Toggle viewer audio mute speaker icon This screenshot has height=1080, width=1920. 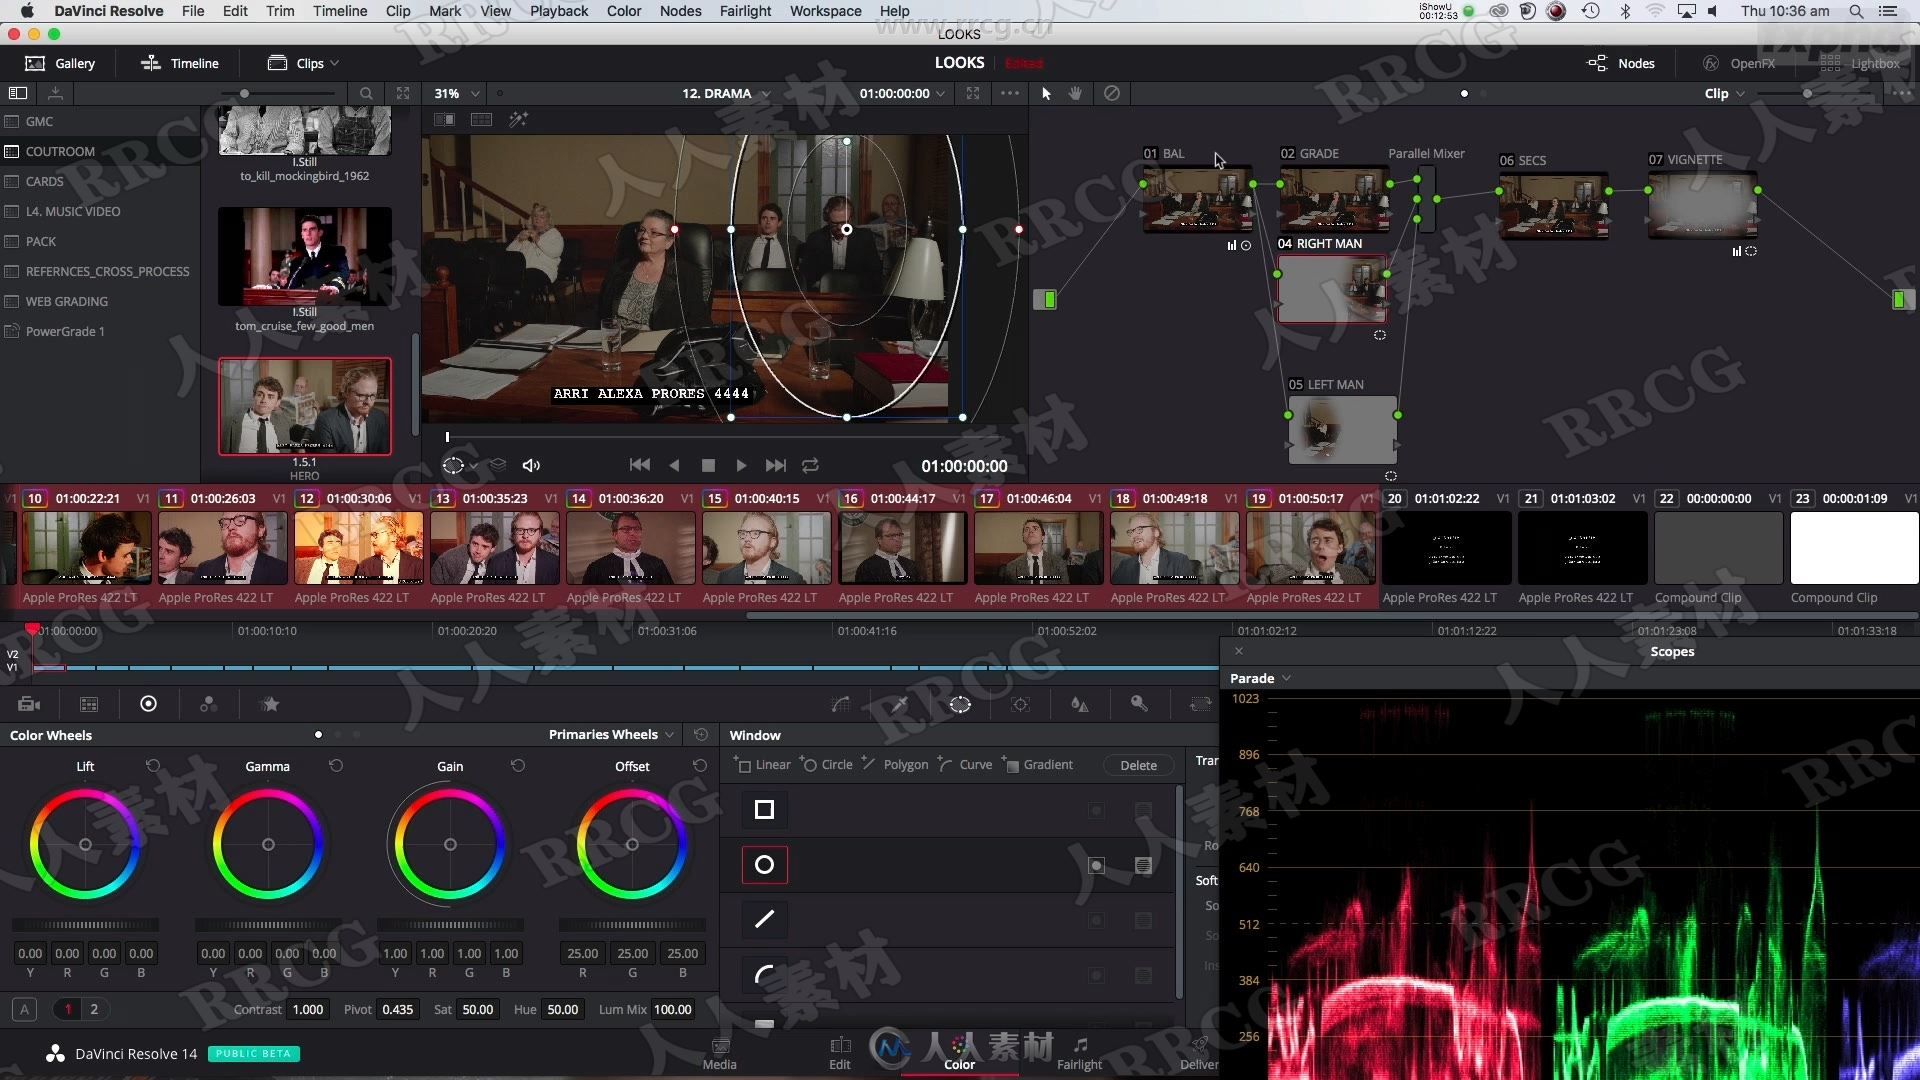pyautogui.click(x=531, y=465)
